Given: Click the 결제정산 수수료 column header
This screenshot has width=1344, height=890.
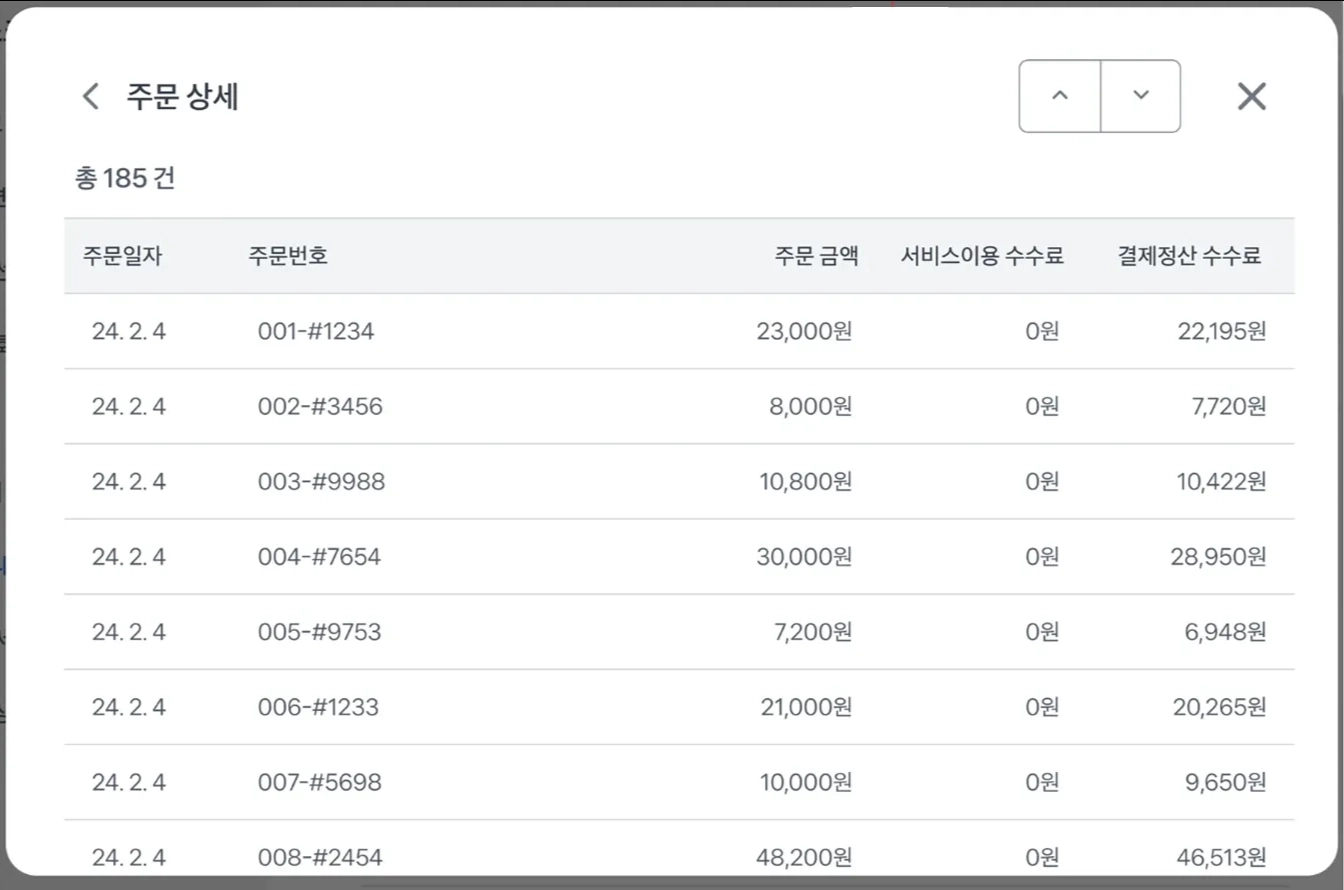Looking at the screenshot, I should point(1189,256).
